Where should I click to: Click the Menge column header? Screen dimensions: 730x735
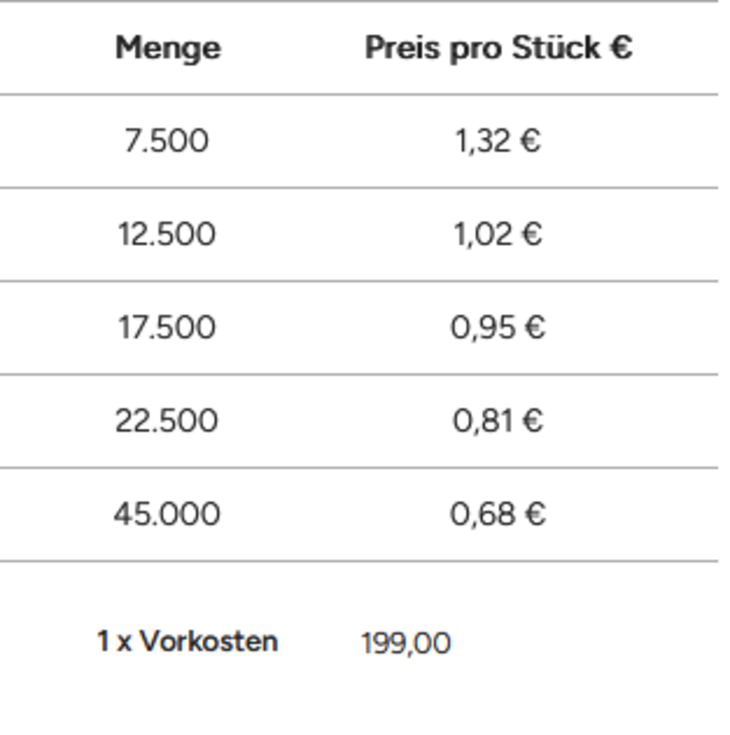167,48
